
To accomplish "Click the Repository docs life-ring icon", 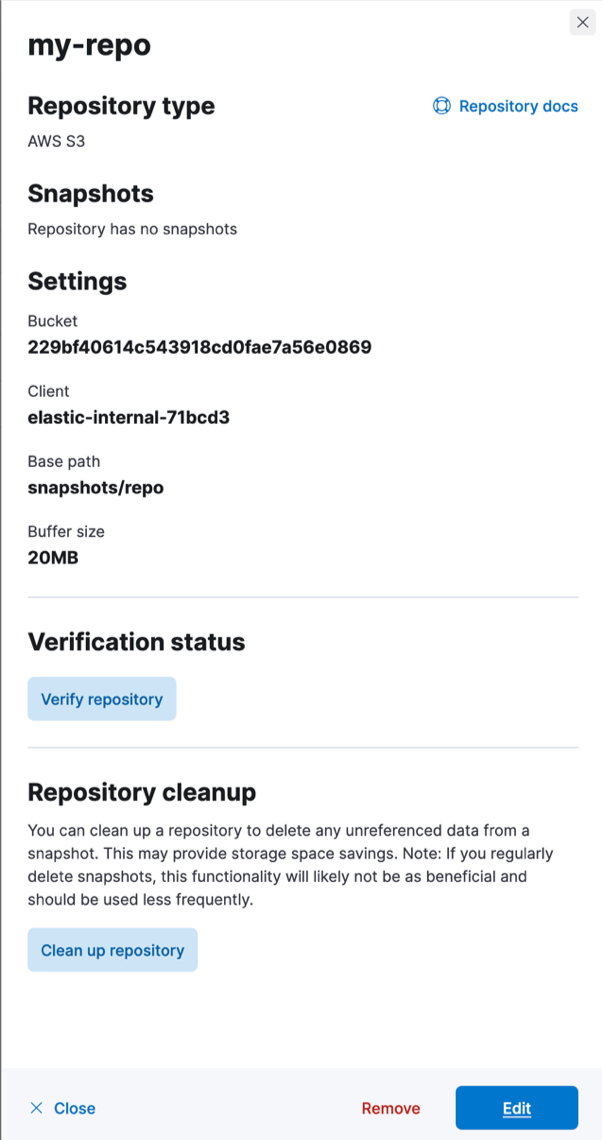I will click(441, 106).
